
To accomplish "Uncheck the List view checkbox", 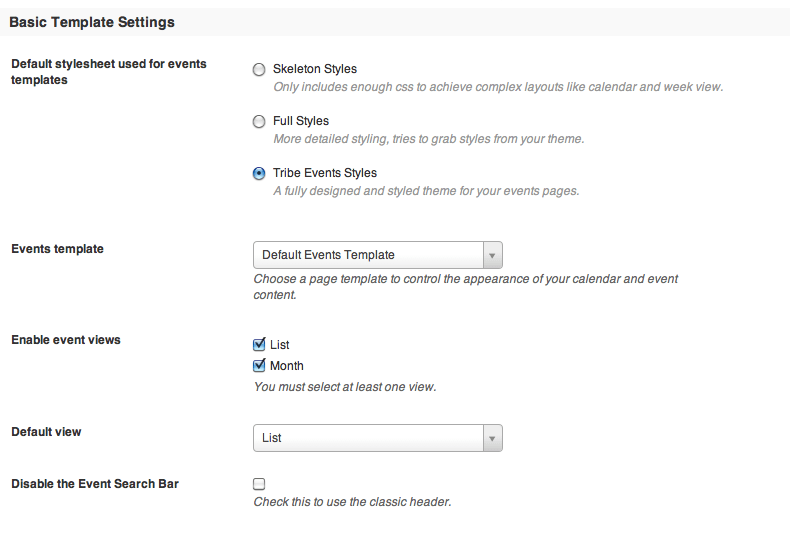I will [x=259, y=344].
